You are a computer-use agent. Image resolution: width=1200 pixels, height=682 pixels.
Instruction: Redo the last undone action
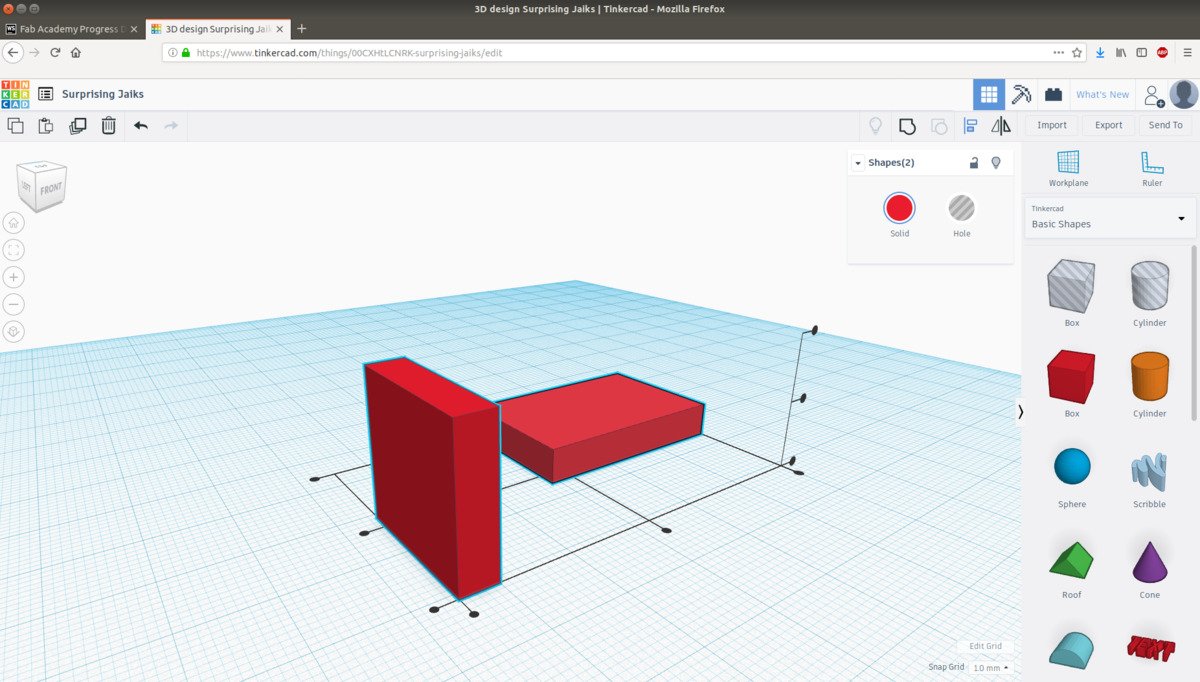coord(171,125)
